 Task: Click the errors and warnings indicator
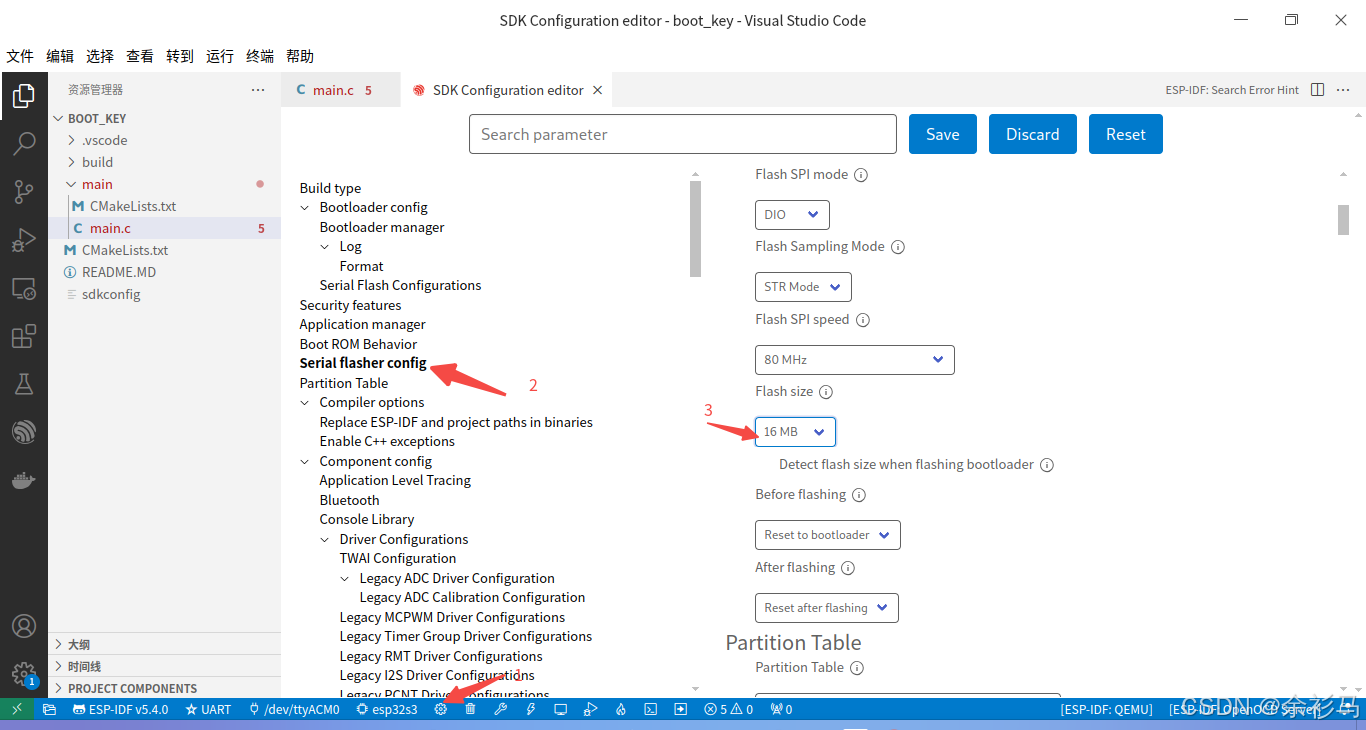[729, 709]
